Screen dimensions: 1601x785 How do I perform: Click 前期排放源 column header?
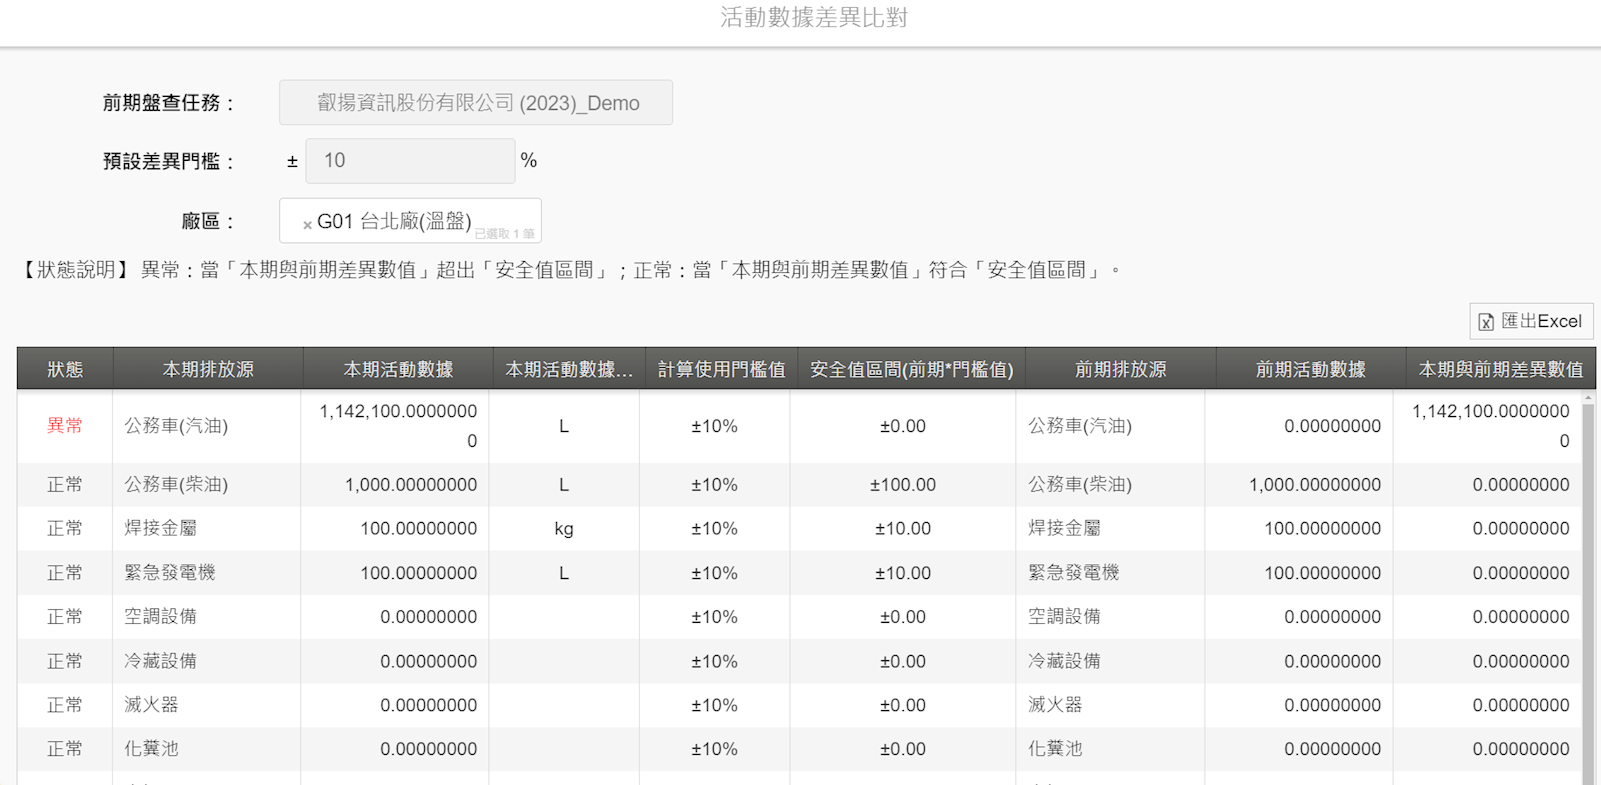(1120, 370)
